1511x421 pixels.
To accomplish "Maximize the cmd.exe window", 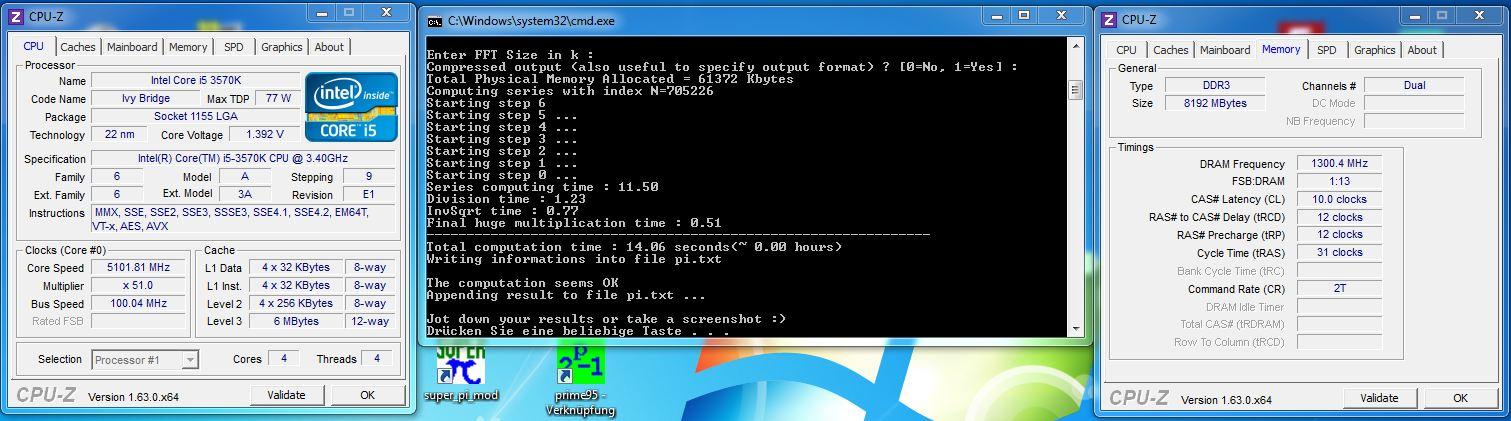I will click(x=1024, y=16).
